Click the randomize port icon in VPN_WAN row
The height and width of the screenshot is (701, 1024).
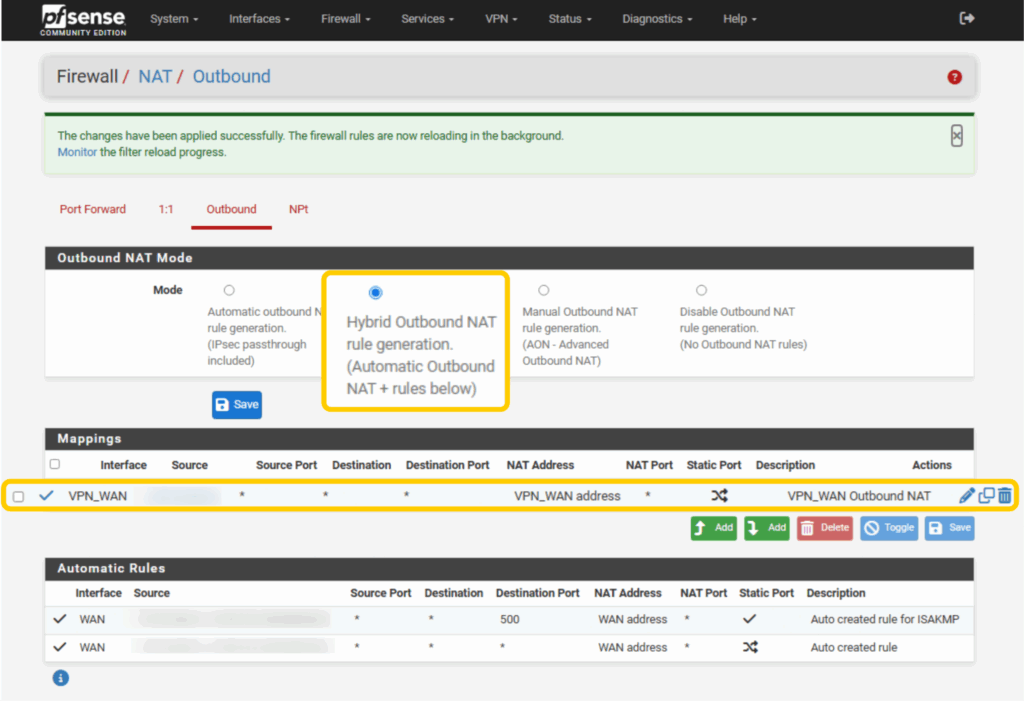(x=719, y=495)
